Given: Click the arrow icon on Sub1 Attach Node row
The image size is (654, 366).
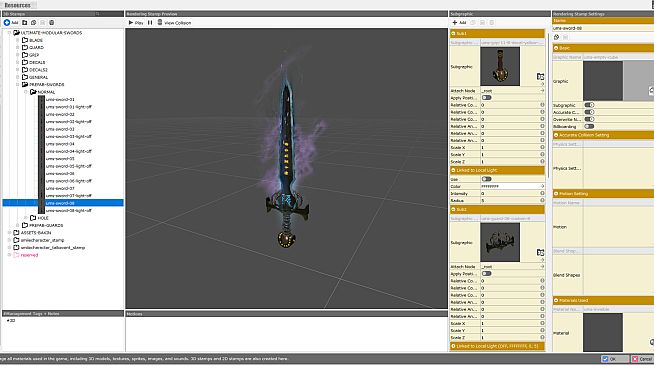Looking at the screenshot, I should tap(542, 90).
